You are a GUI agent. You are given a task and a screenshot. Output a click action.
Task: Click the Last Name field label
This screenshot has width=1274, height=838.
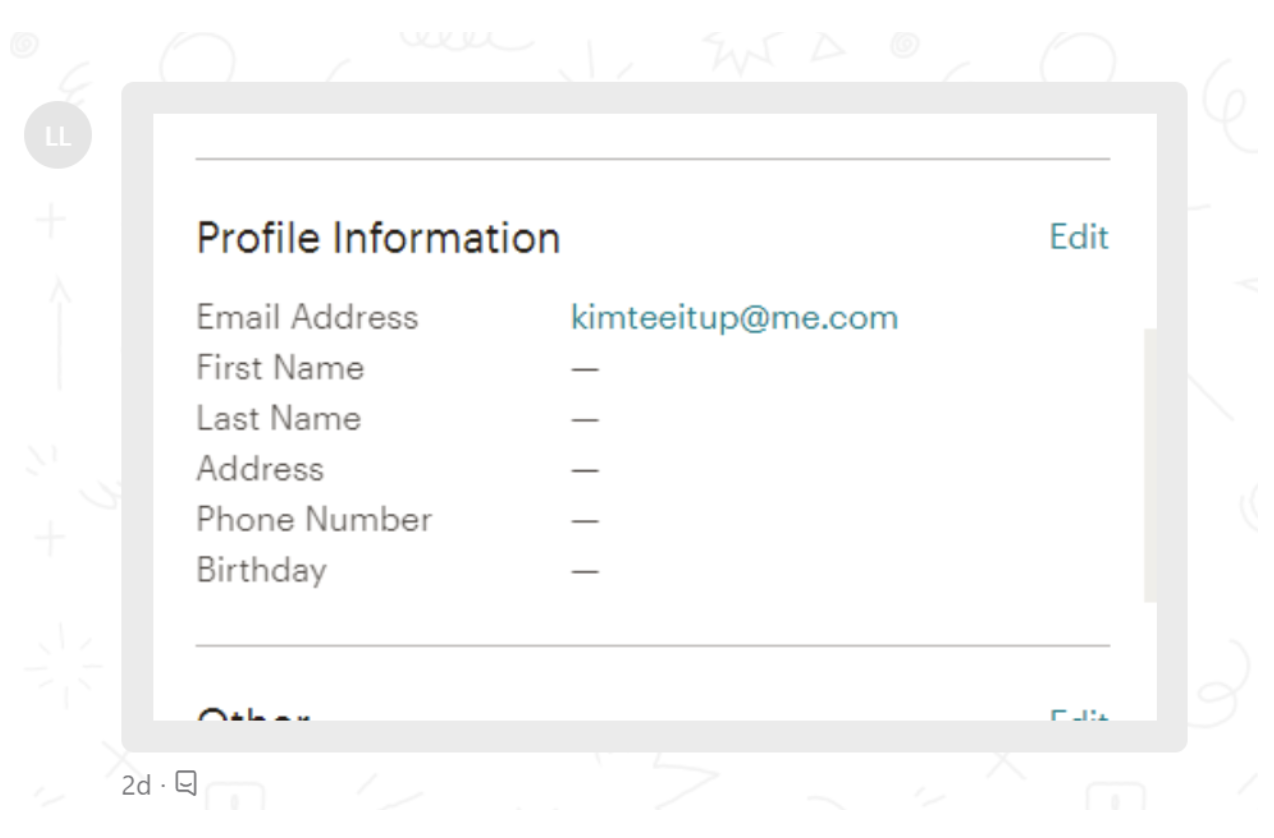pos(278,418)
